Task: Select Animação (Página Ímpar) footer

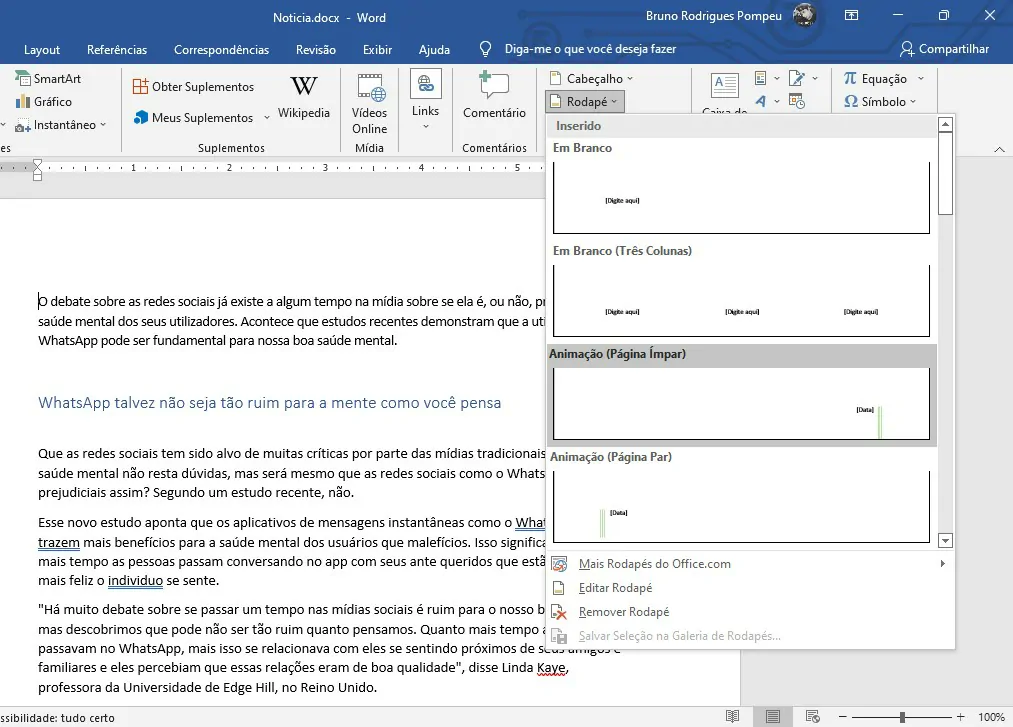Action: pos(741,405)
